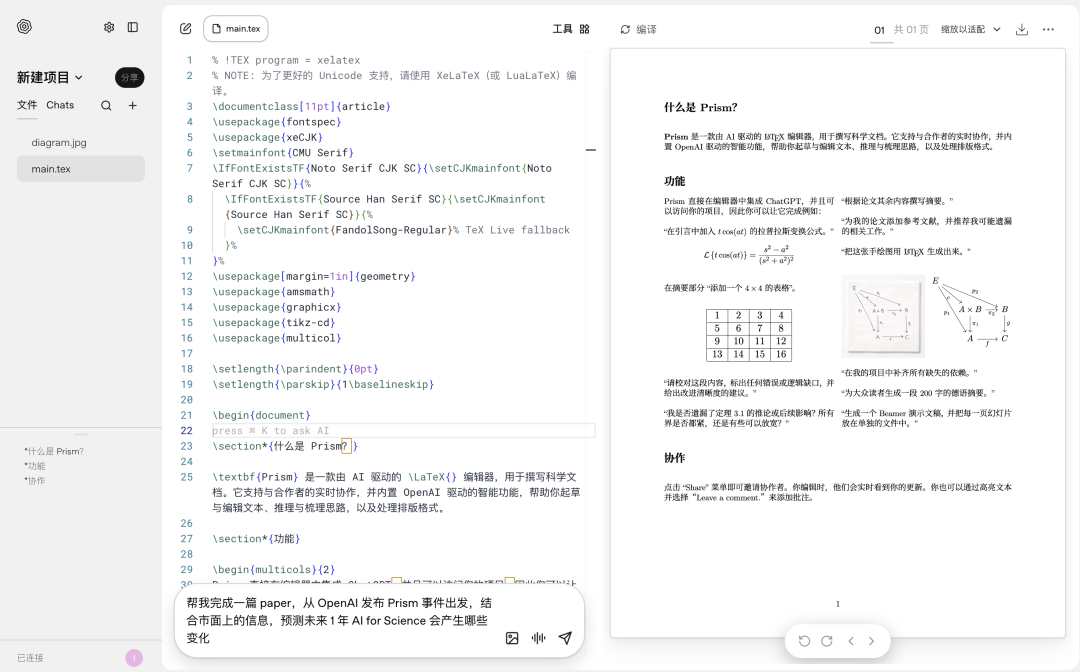The image size is (1080, 672).
Task: Open settings via the gear icon
Action: pos(109,27)
